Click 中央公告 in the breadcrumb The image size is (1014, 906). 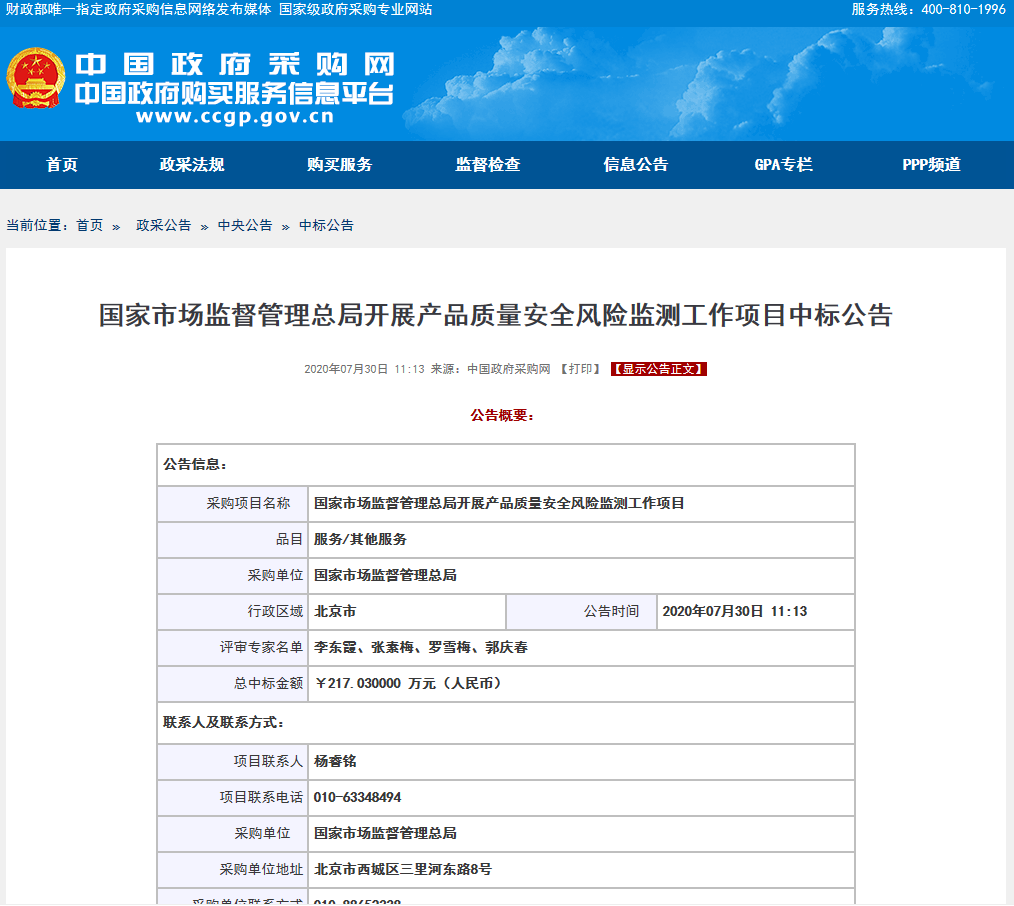[x=244, y=225]
